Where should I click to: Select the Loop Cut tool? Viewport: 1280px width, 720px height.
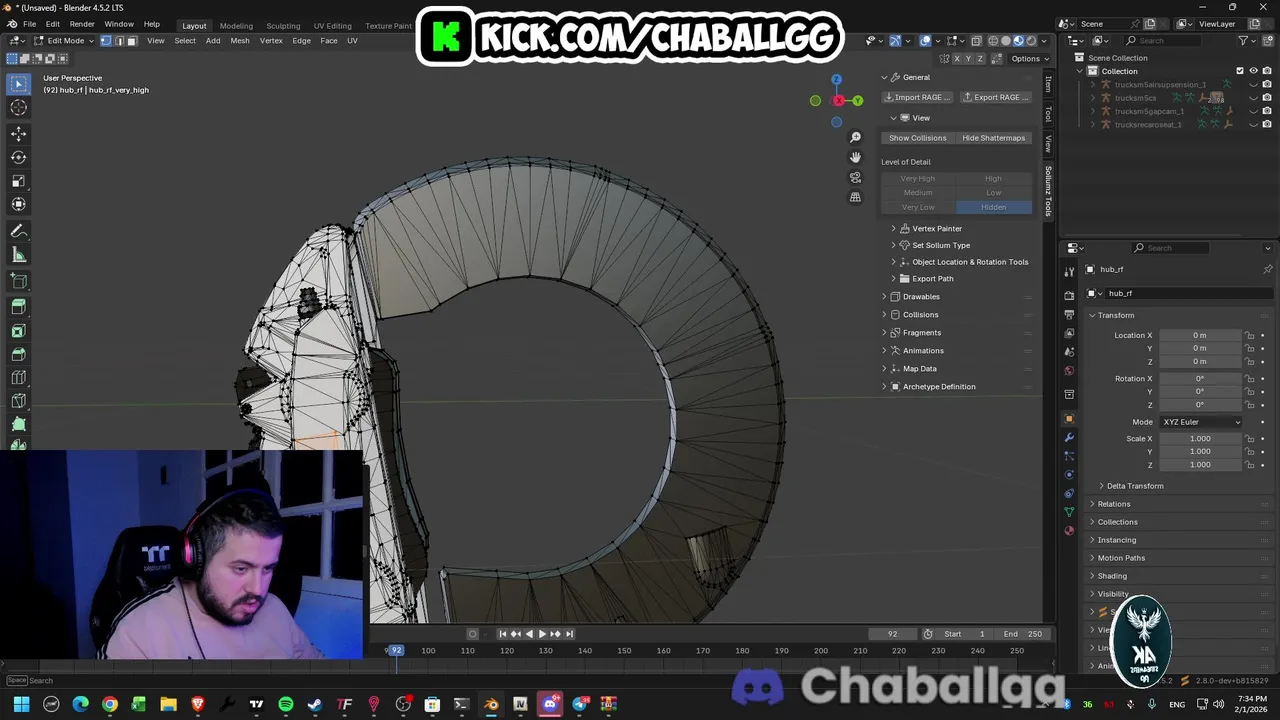tap(18, 377)
